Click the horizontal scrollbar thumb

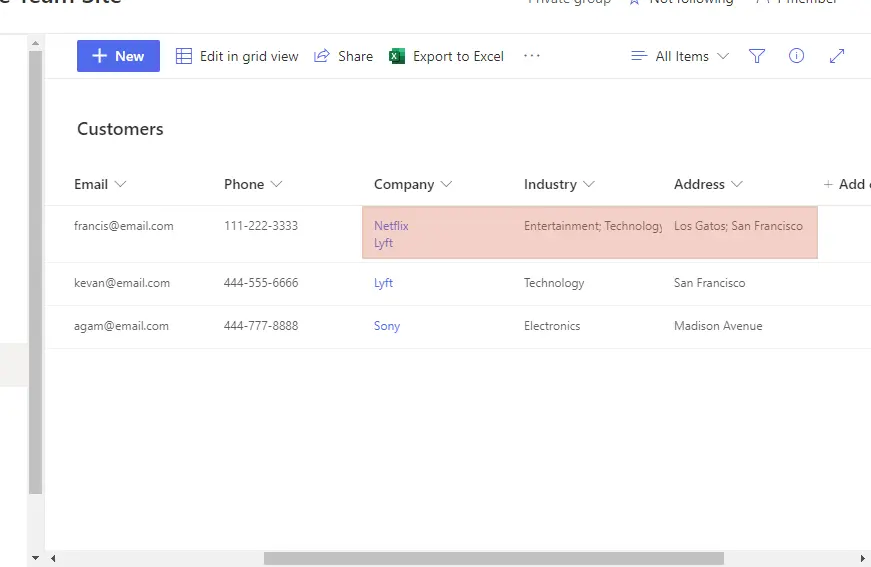[494, 558]
